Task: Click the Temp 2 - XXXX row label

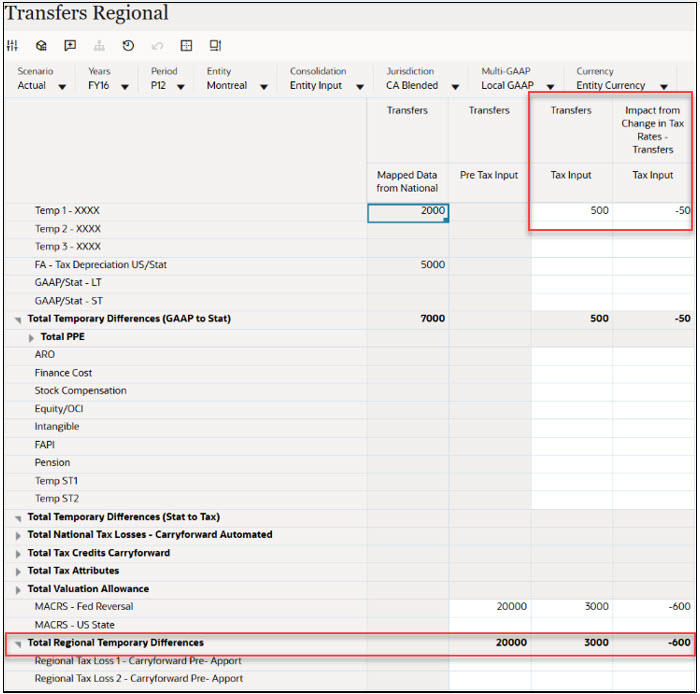Action: click(68, 229)
